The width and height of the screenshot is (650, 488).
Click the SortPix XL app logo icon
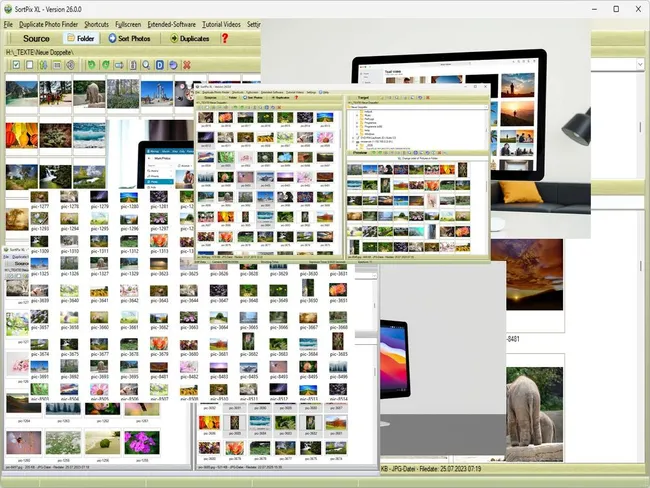8,9
